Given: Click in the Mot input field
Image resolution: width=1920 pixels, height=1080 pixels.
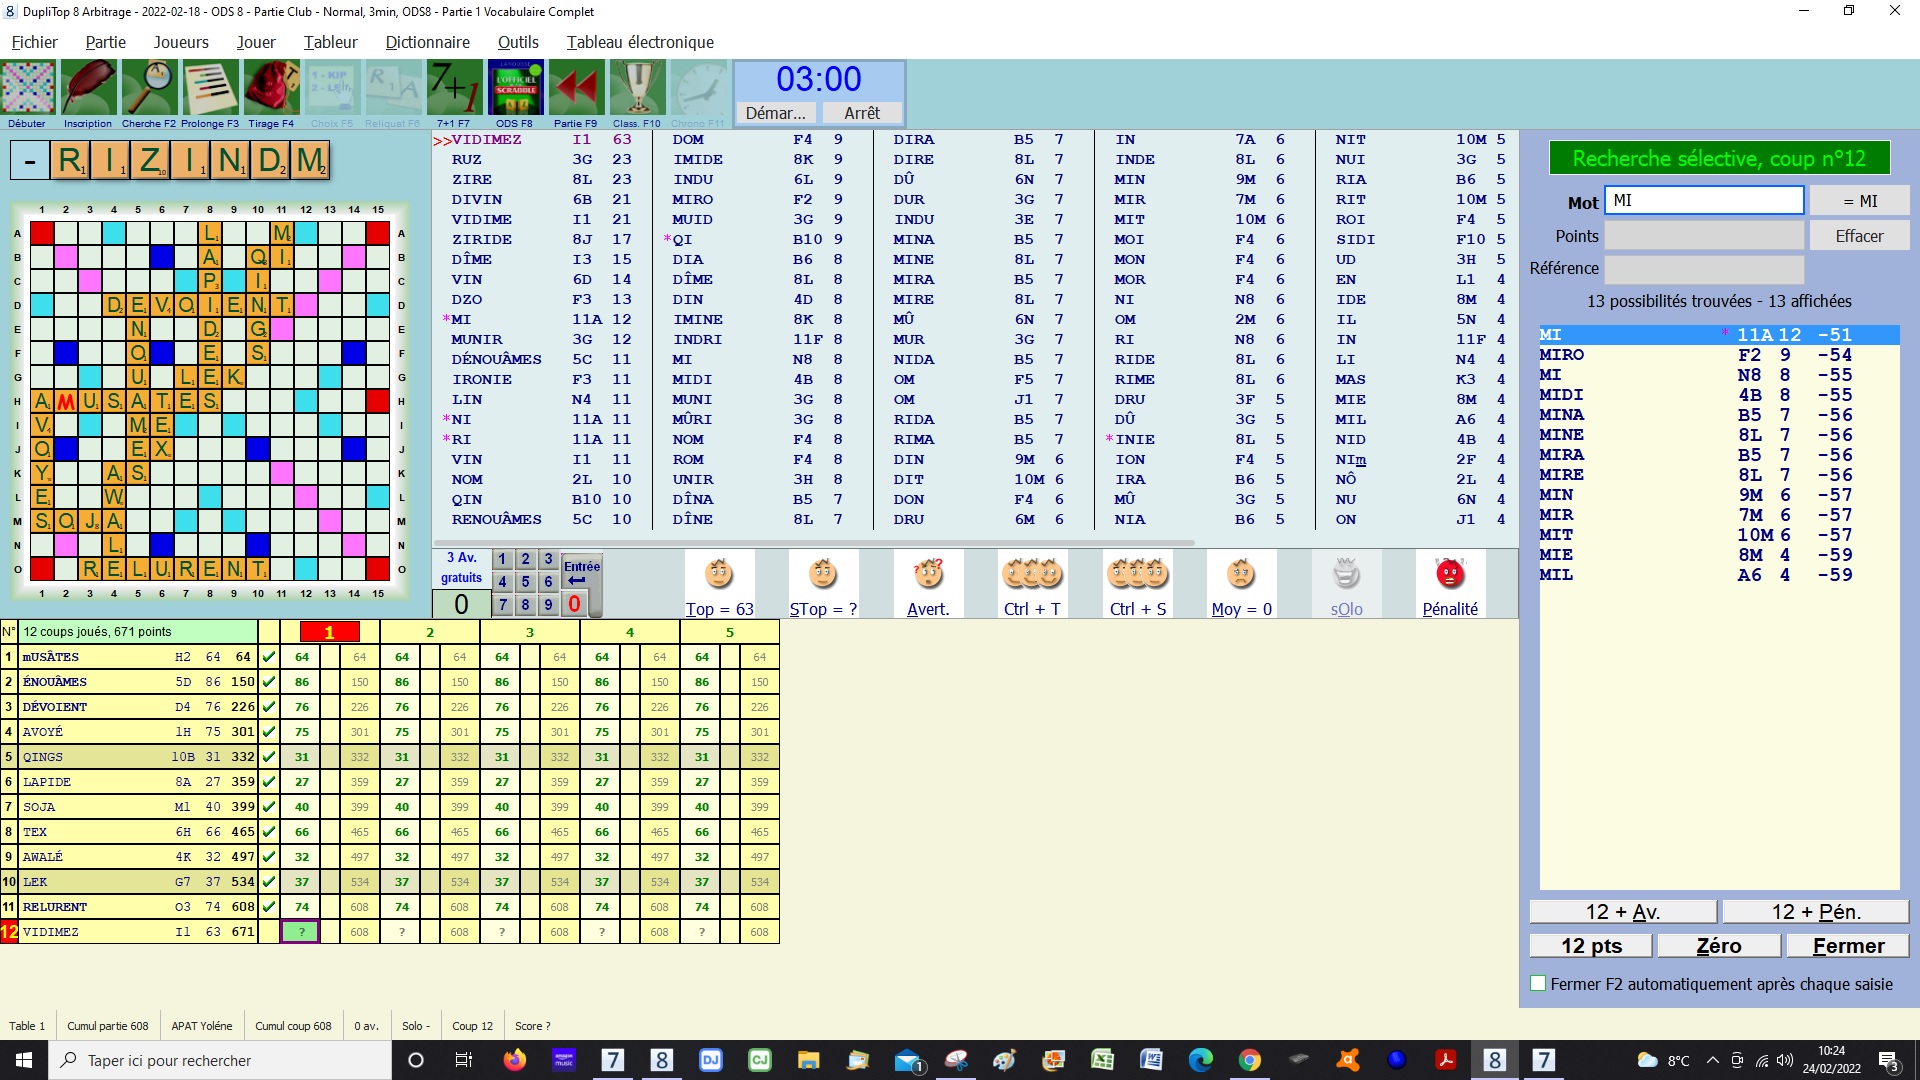Looking at the screenshot, I should (1704, 200).
